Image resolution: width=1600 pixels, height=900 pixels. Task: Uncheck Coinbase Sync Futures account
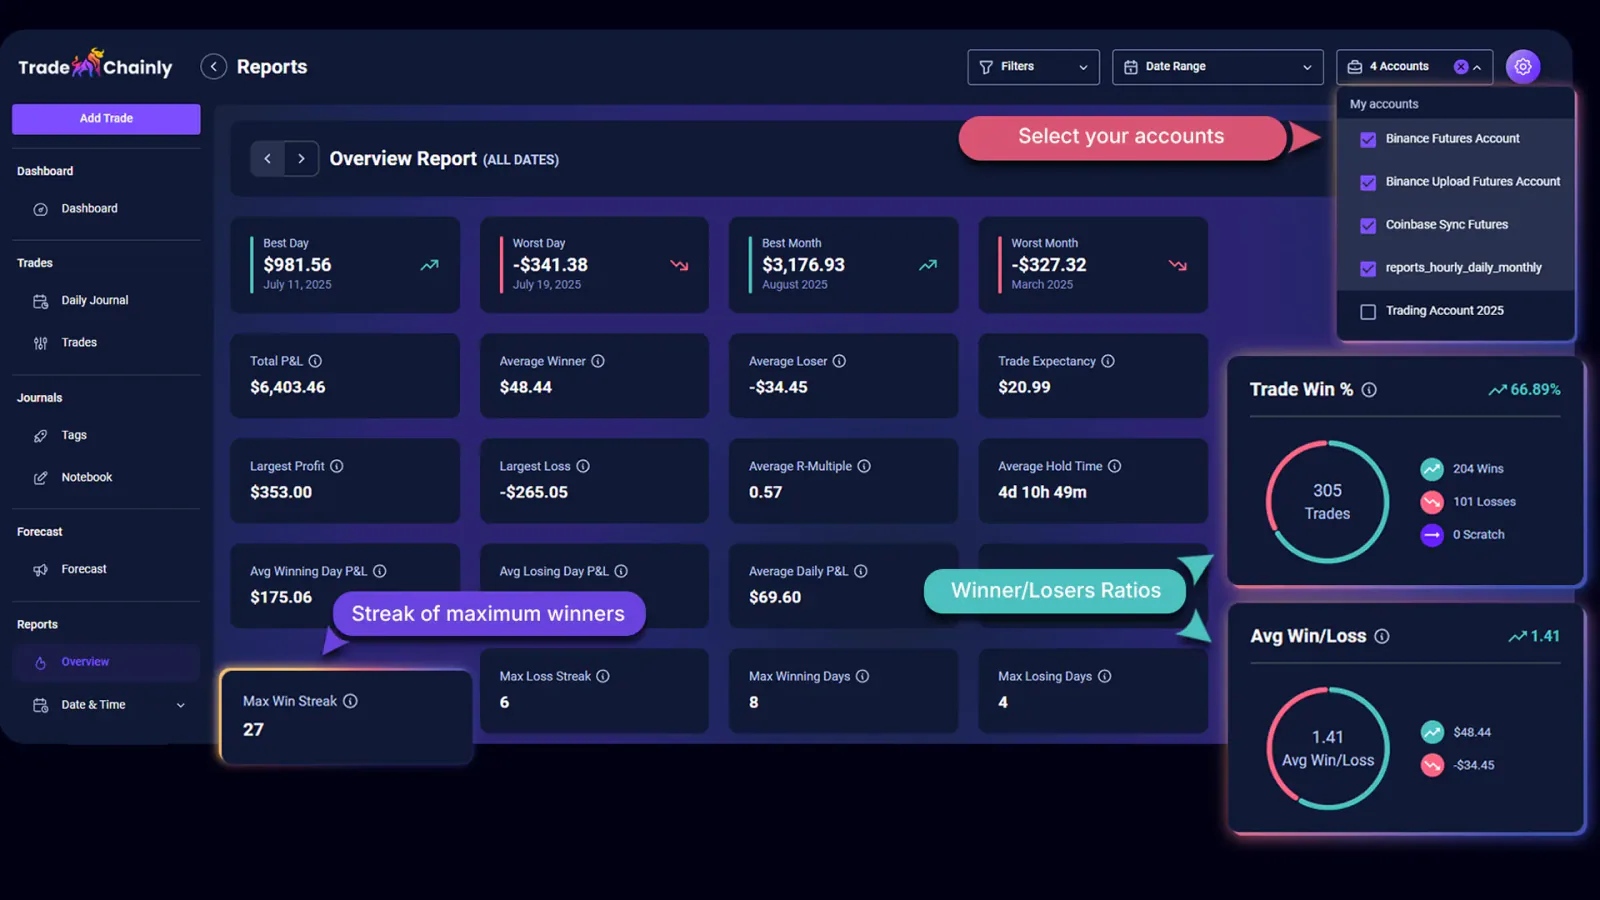[1367, 225]
